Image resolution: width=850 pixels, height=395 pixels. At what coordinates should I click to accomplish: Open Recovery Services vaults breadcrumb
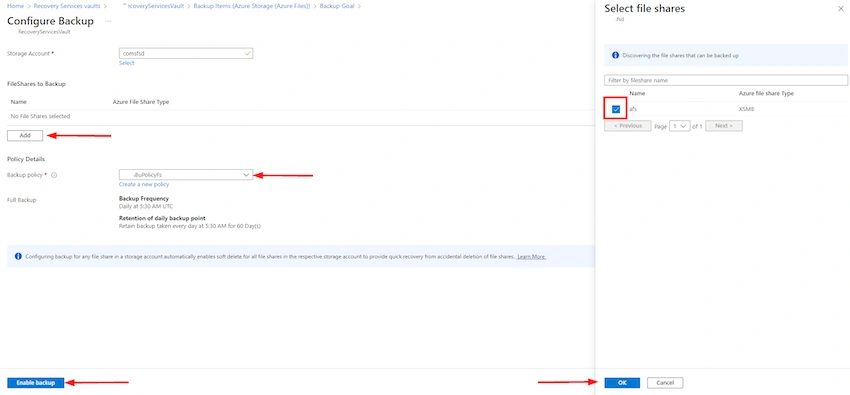coord(67,6)
